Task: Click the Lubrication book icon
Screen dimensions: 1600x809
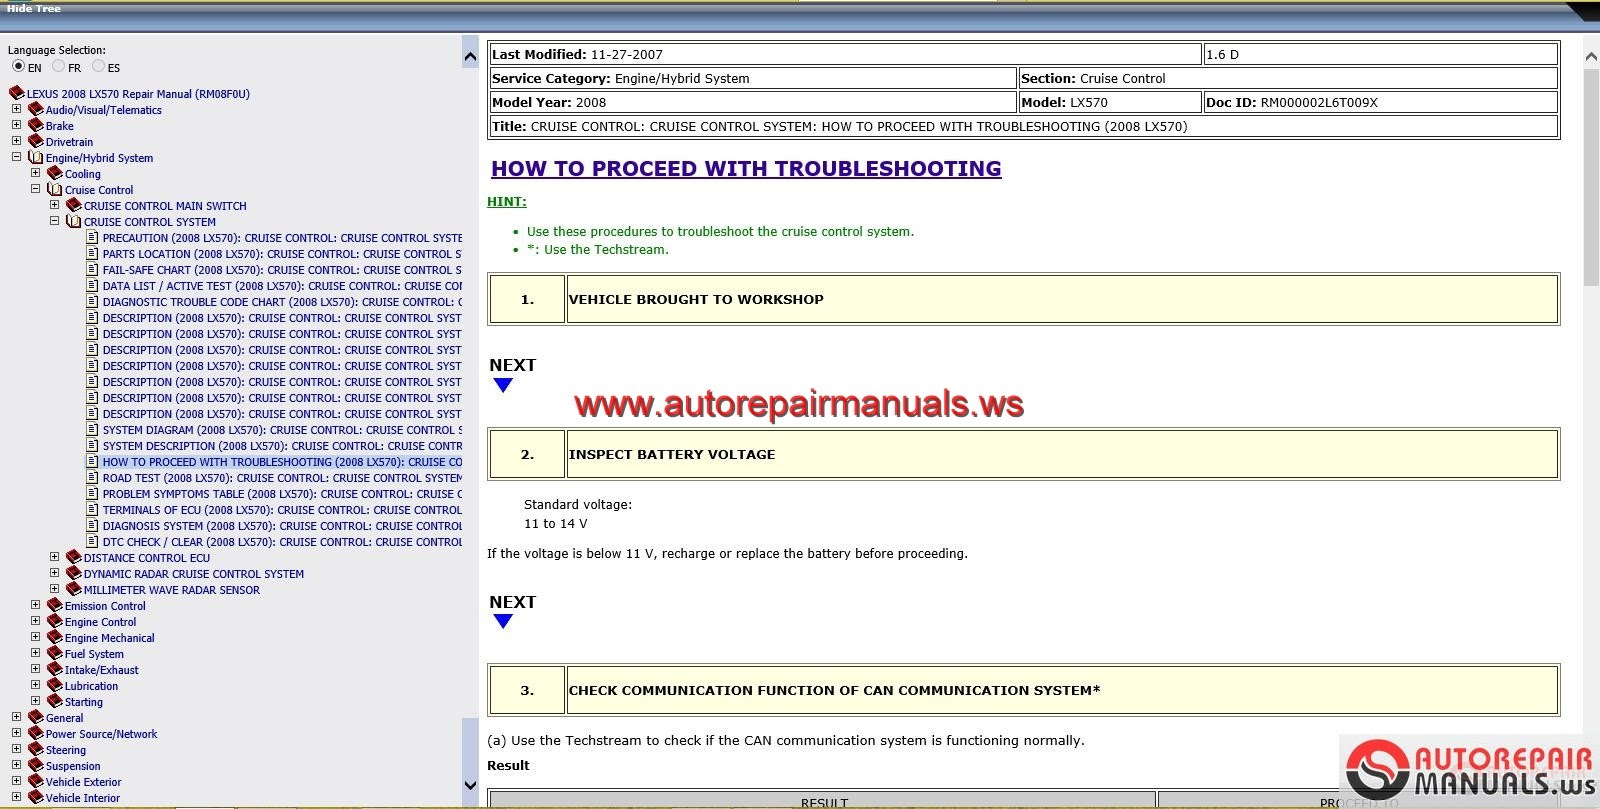Action: [x=55, y=685]
